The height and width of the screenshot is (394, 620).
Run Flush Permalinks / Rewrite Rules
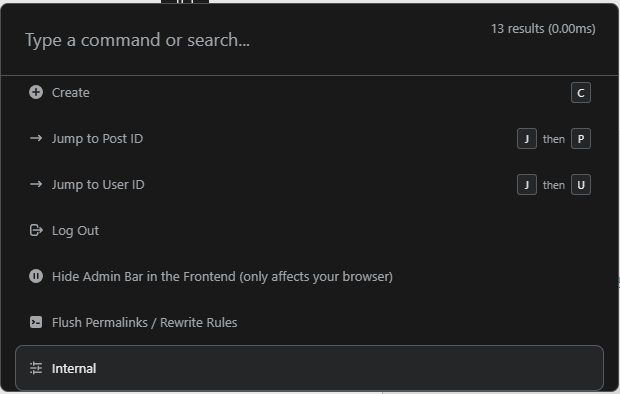click(x=310, y=322)
